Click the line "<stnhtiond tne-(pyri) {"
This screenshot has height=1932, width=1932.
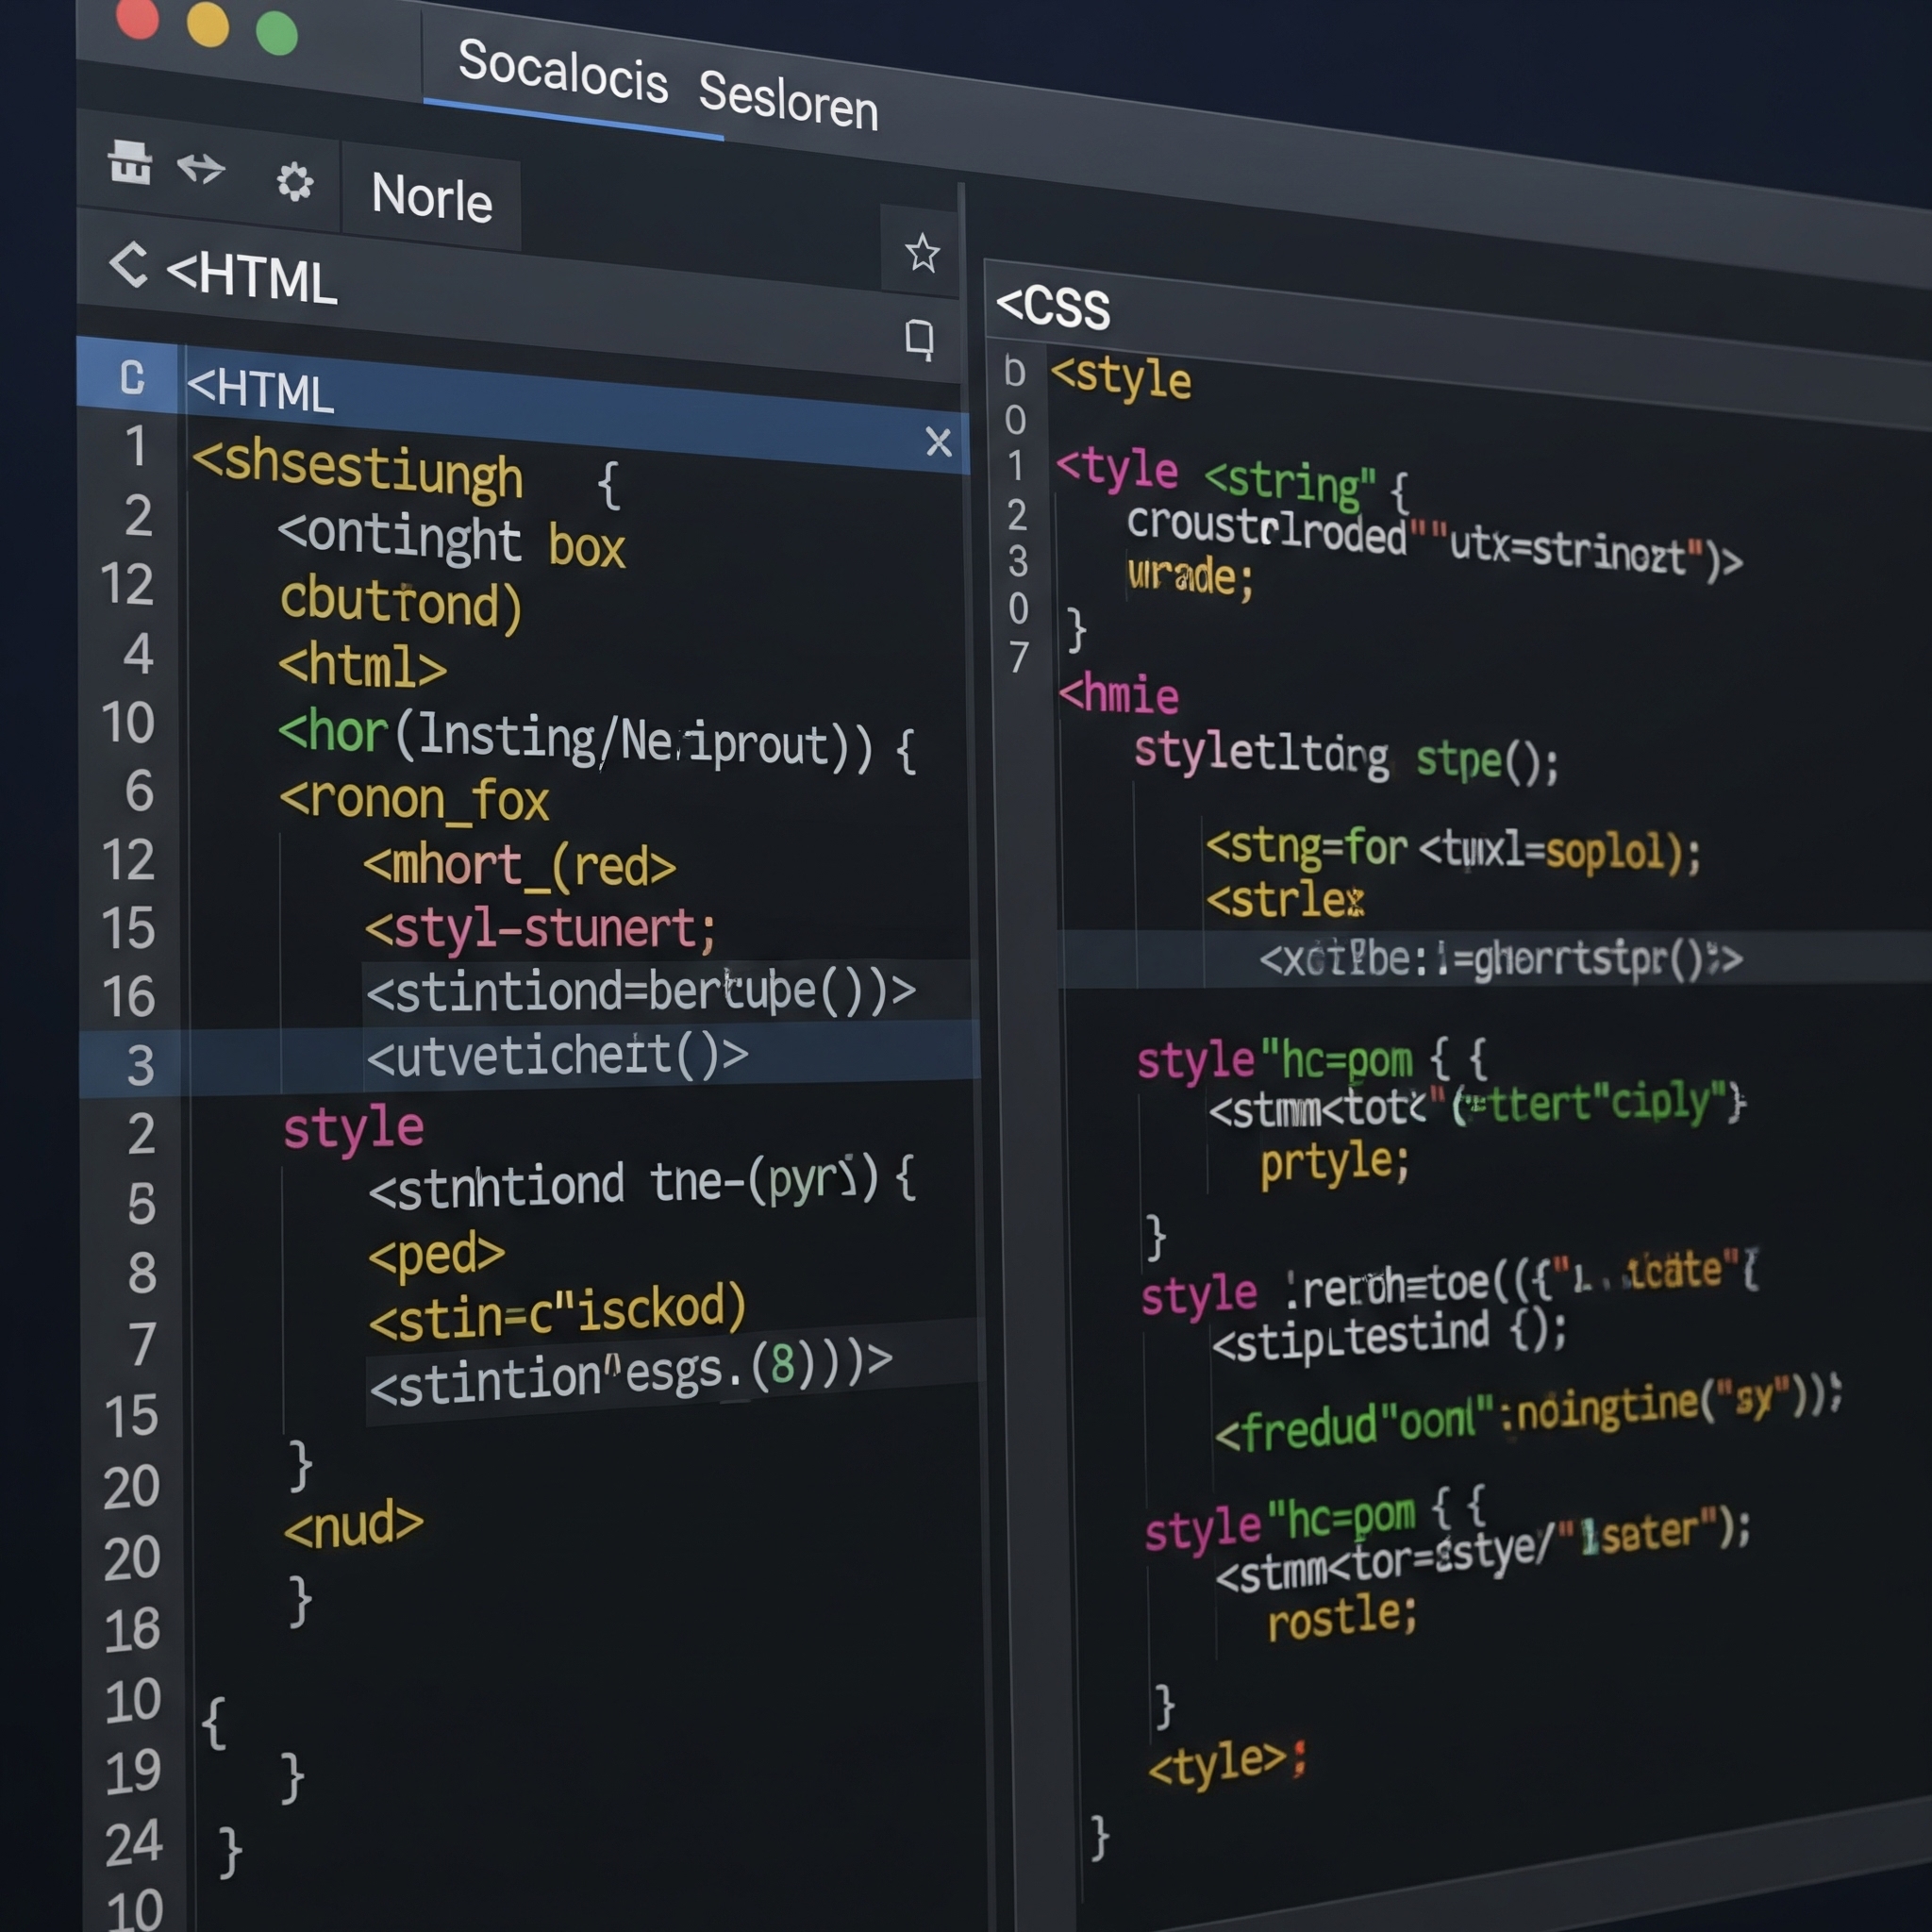point(642,1183)
